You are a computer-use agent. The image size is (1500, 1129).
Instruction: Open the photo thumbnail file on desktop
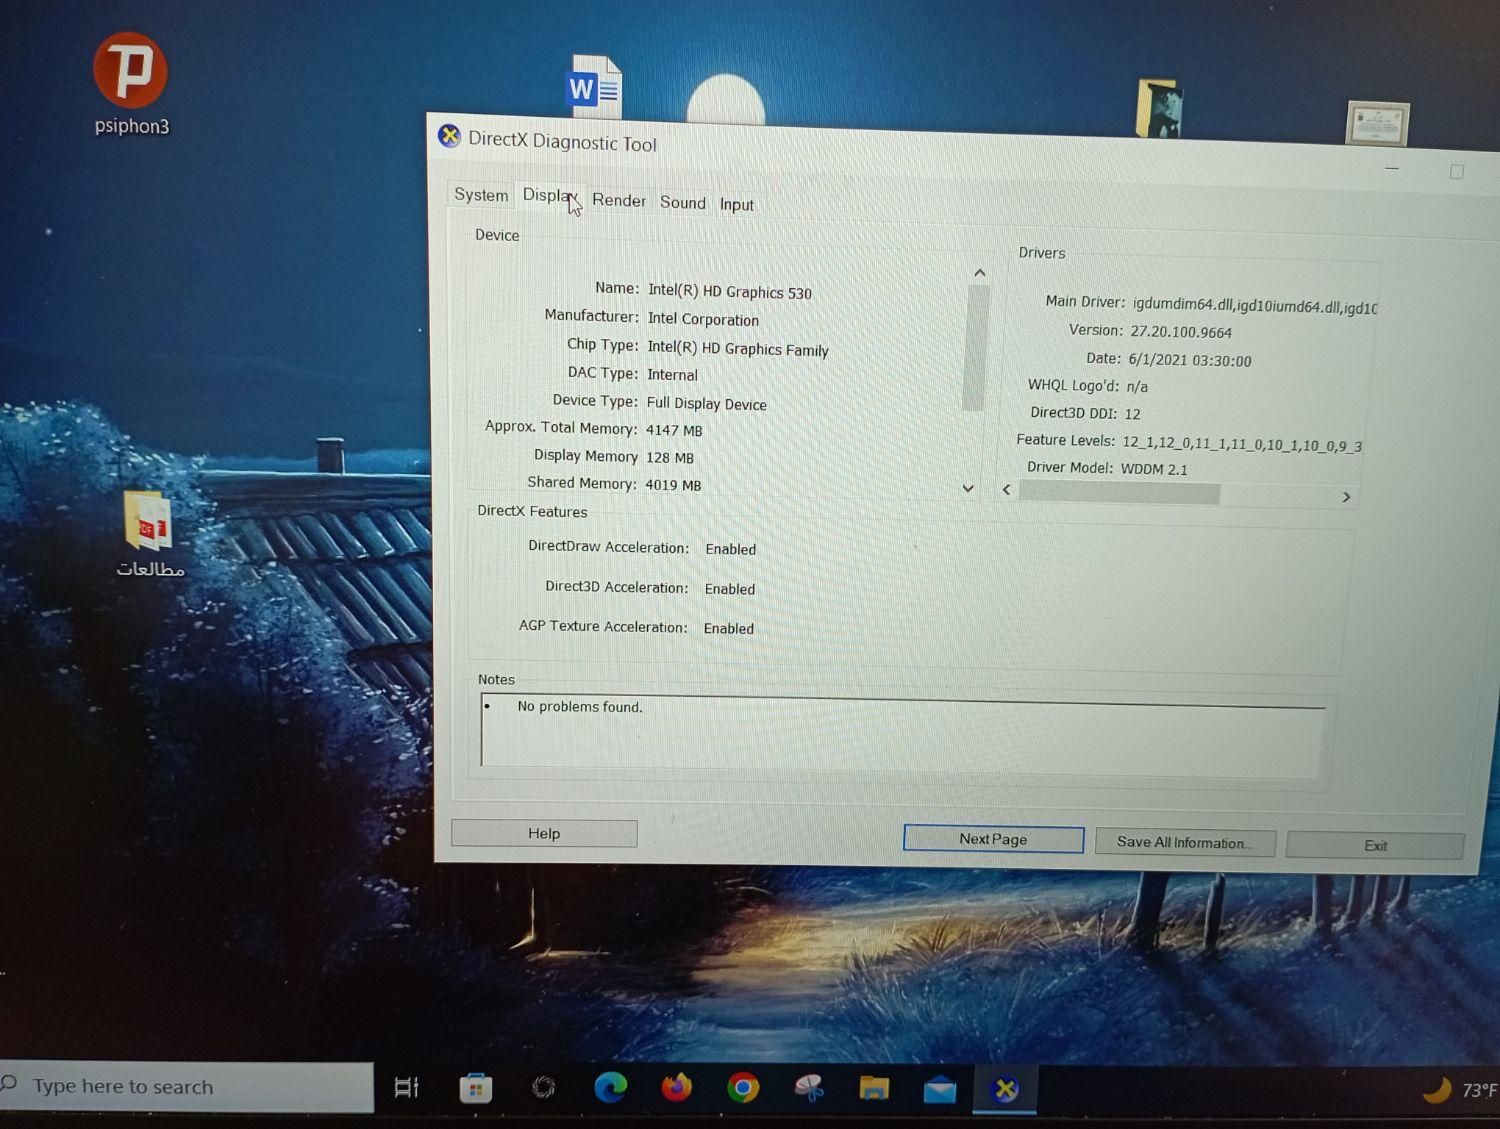click(x=1160, y=109)
